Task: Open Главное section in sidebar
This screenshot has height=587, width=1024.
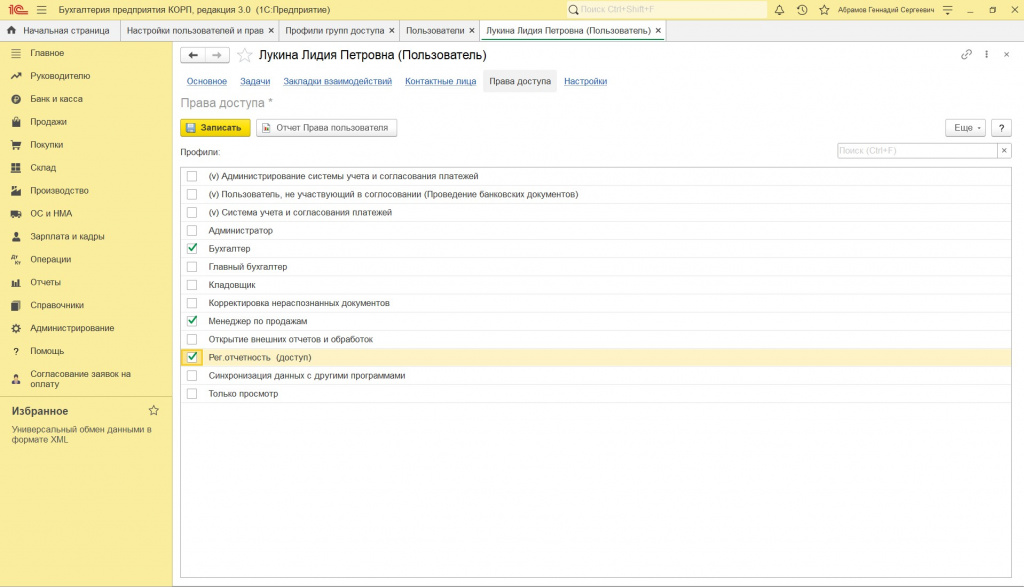Action: pos(47,53)
